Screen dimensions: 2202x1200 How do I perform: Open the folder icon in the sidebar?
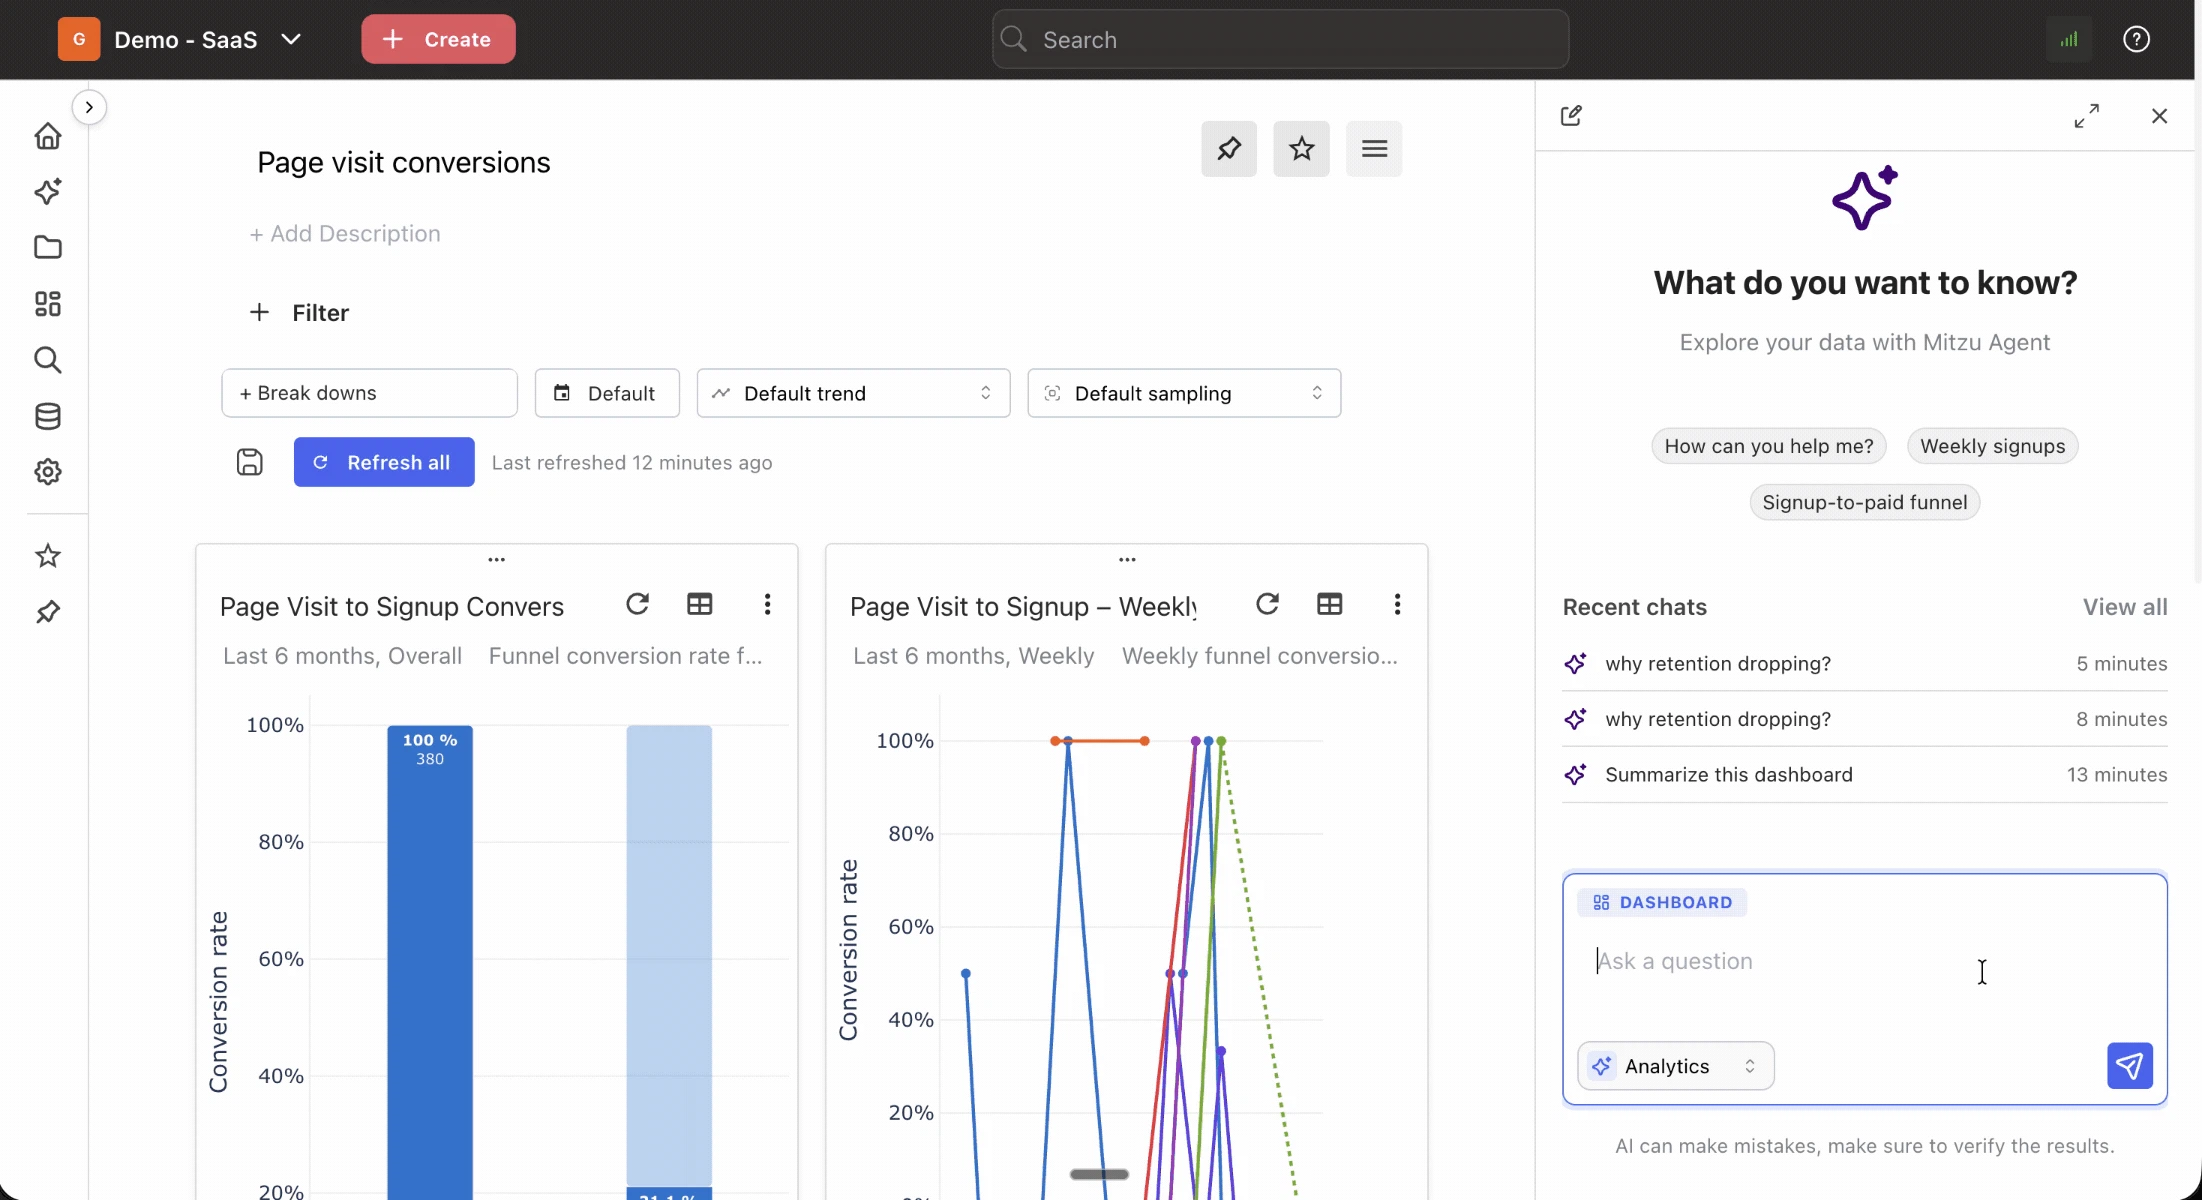(x=47, y=247)
